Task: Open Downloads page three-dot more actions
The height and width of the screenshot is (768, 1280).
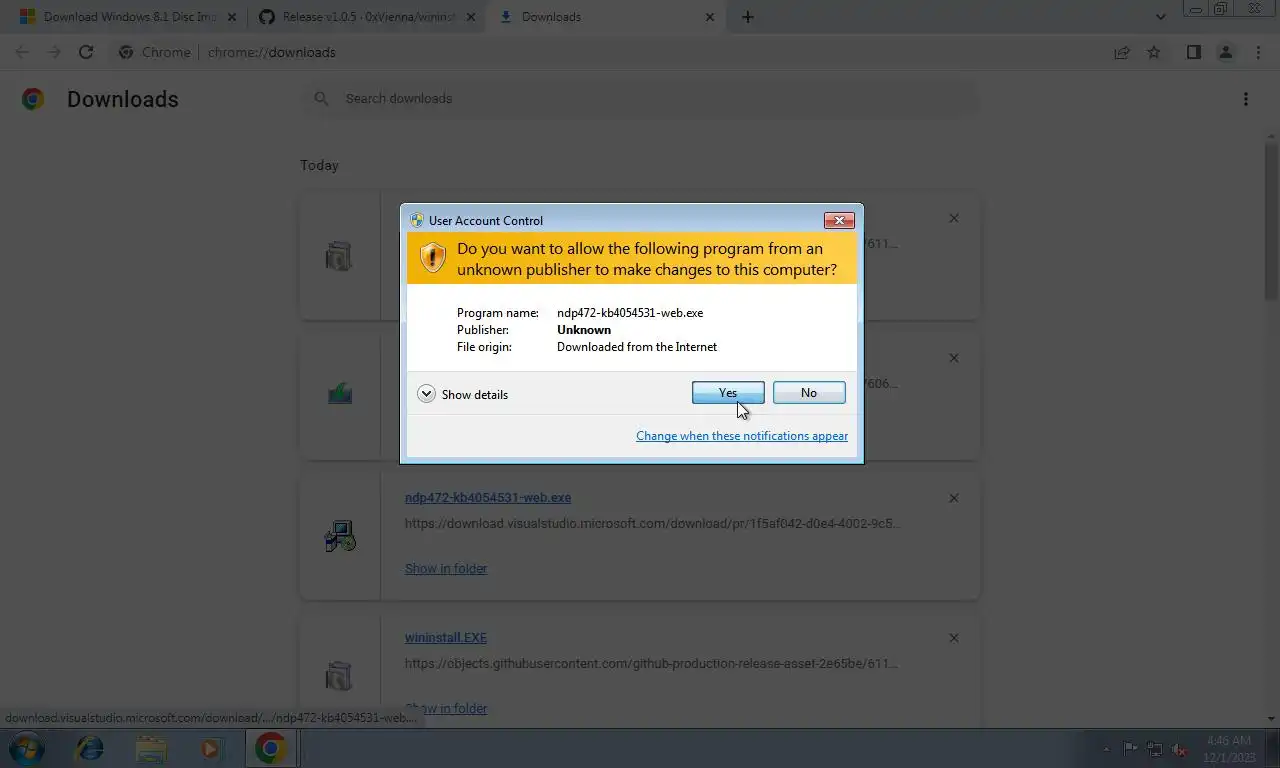Action: pyautogui.click(x=1245, y=99)
